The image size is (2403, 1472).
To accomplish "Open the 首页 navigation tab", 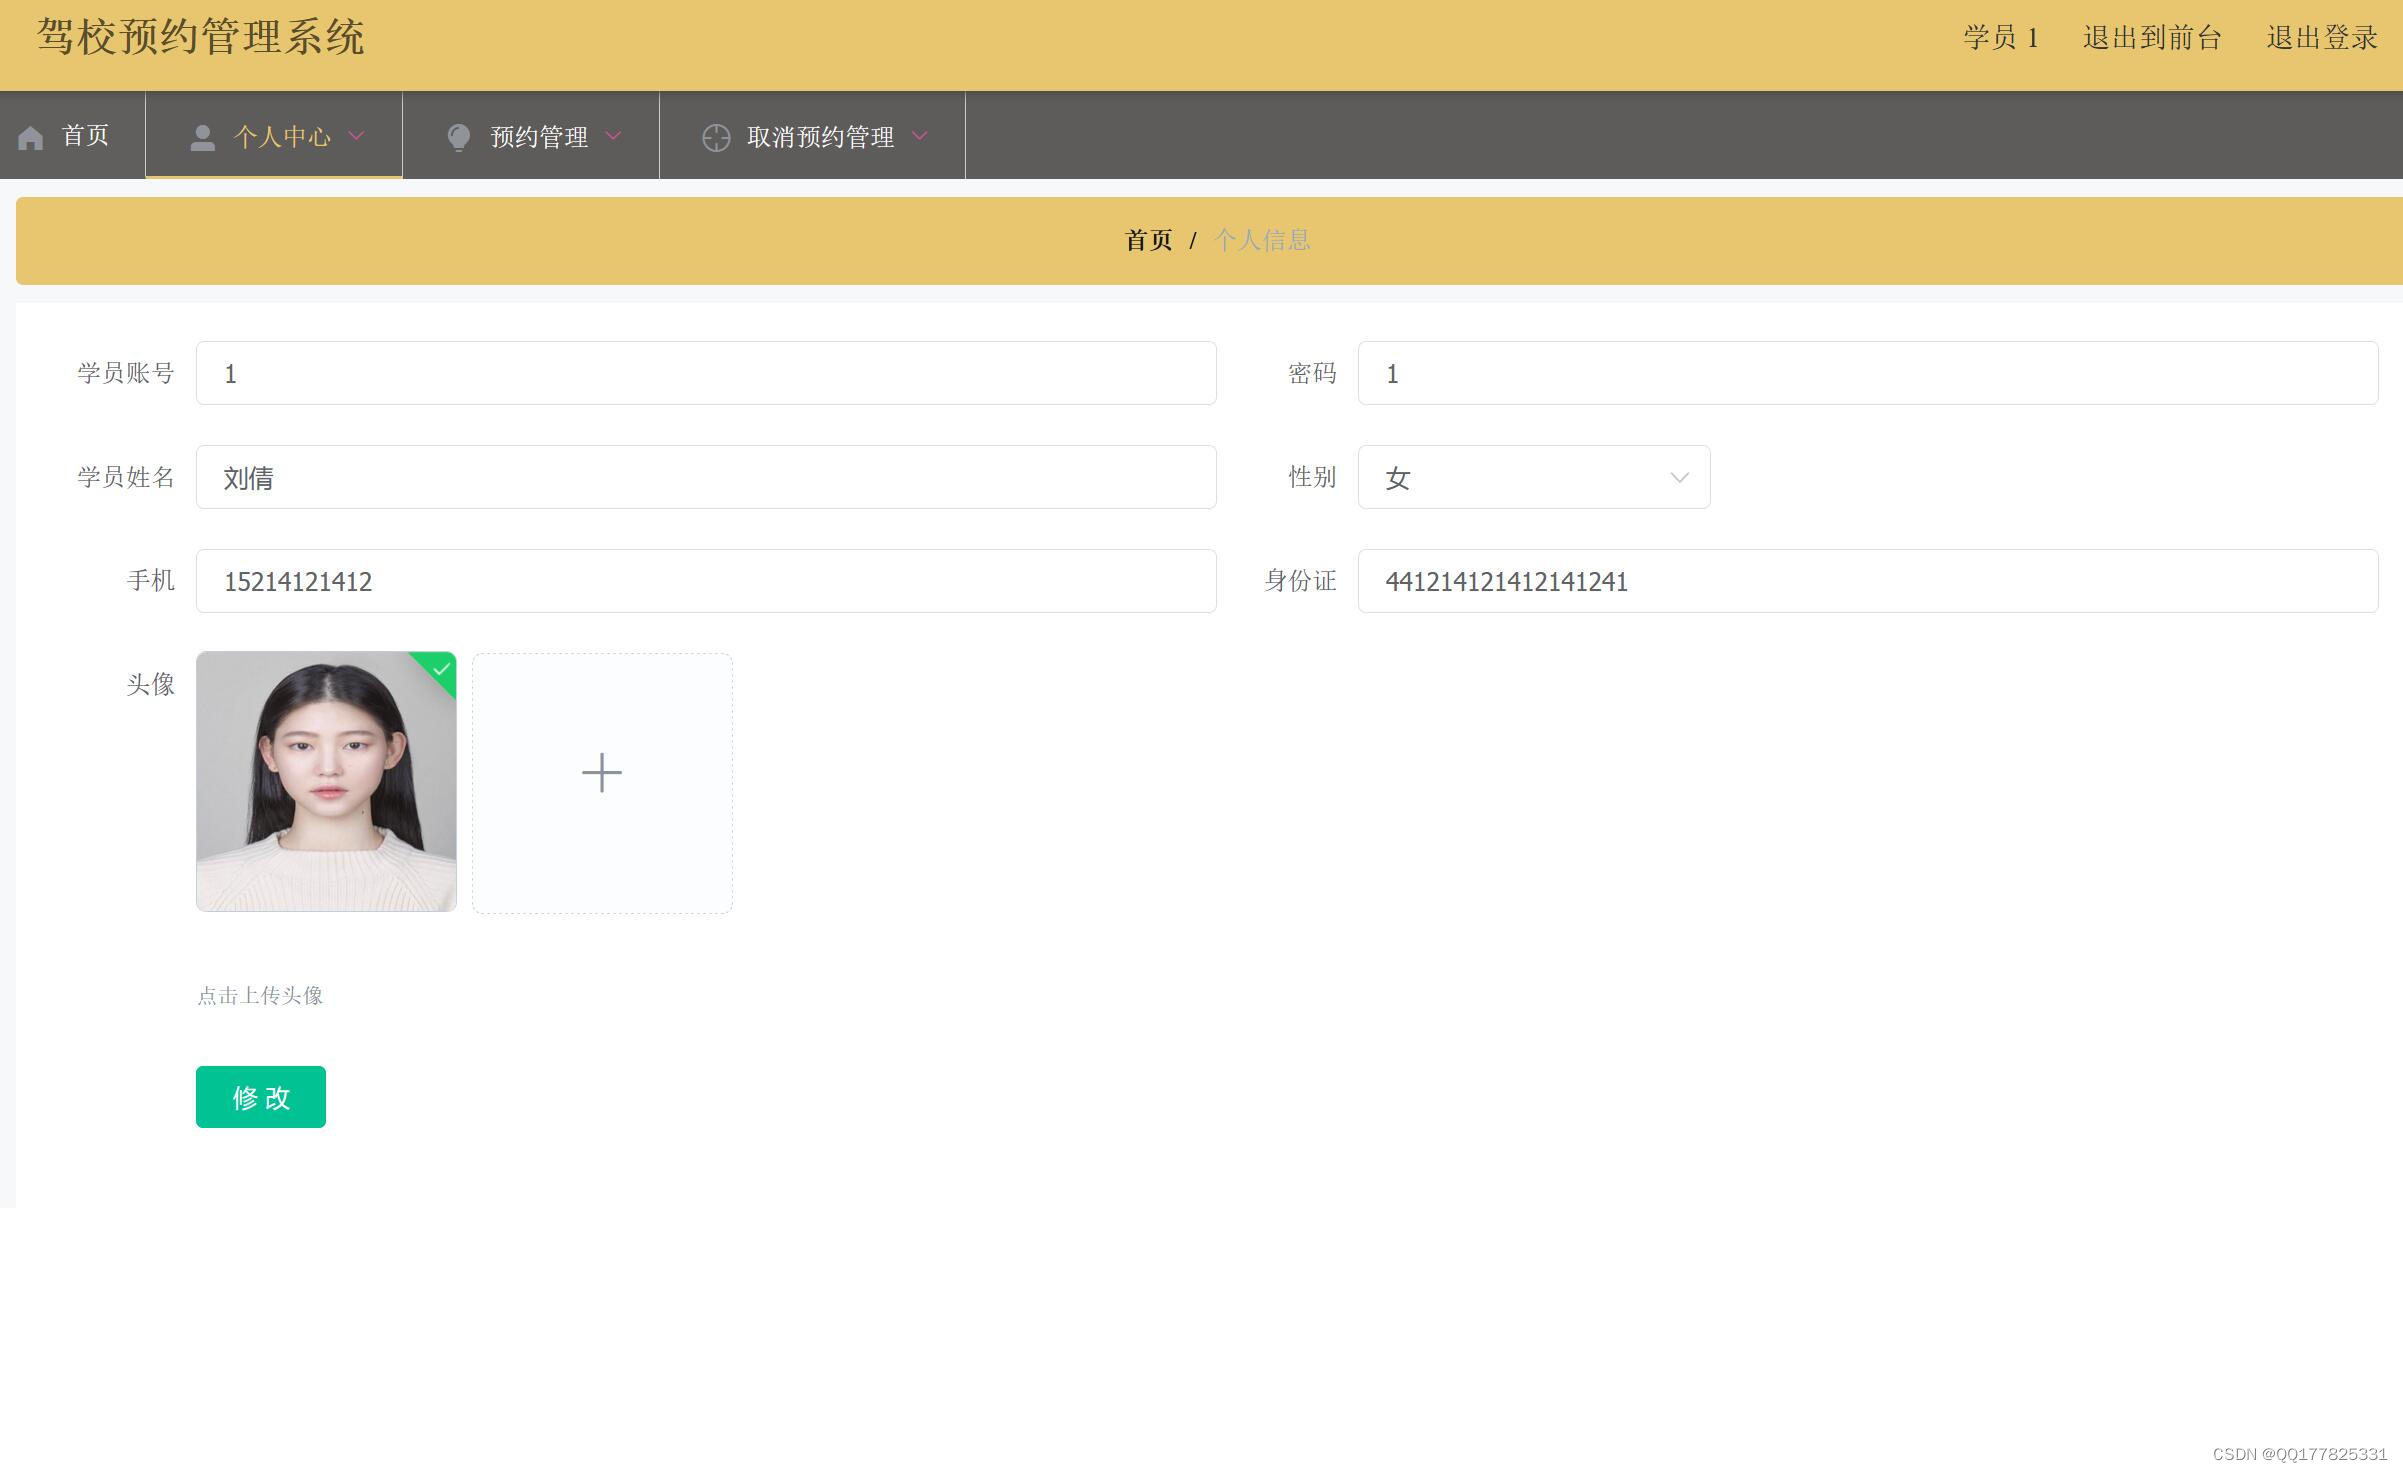I will click(84, 136).
